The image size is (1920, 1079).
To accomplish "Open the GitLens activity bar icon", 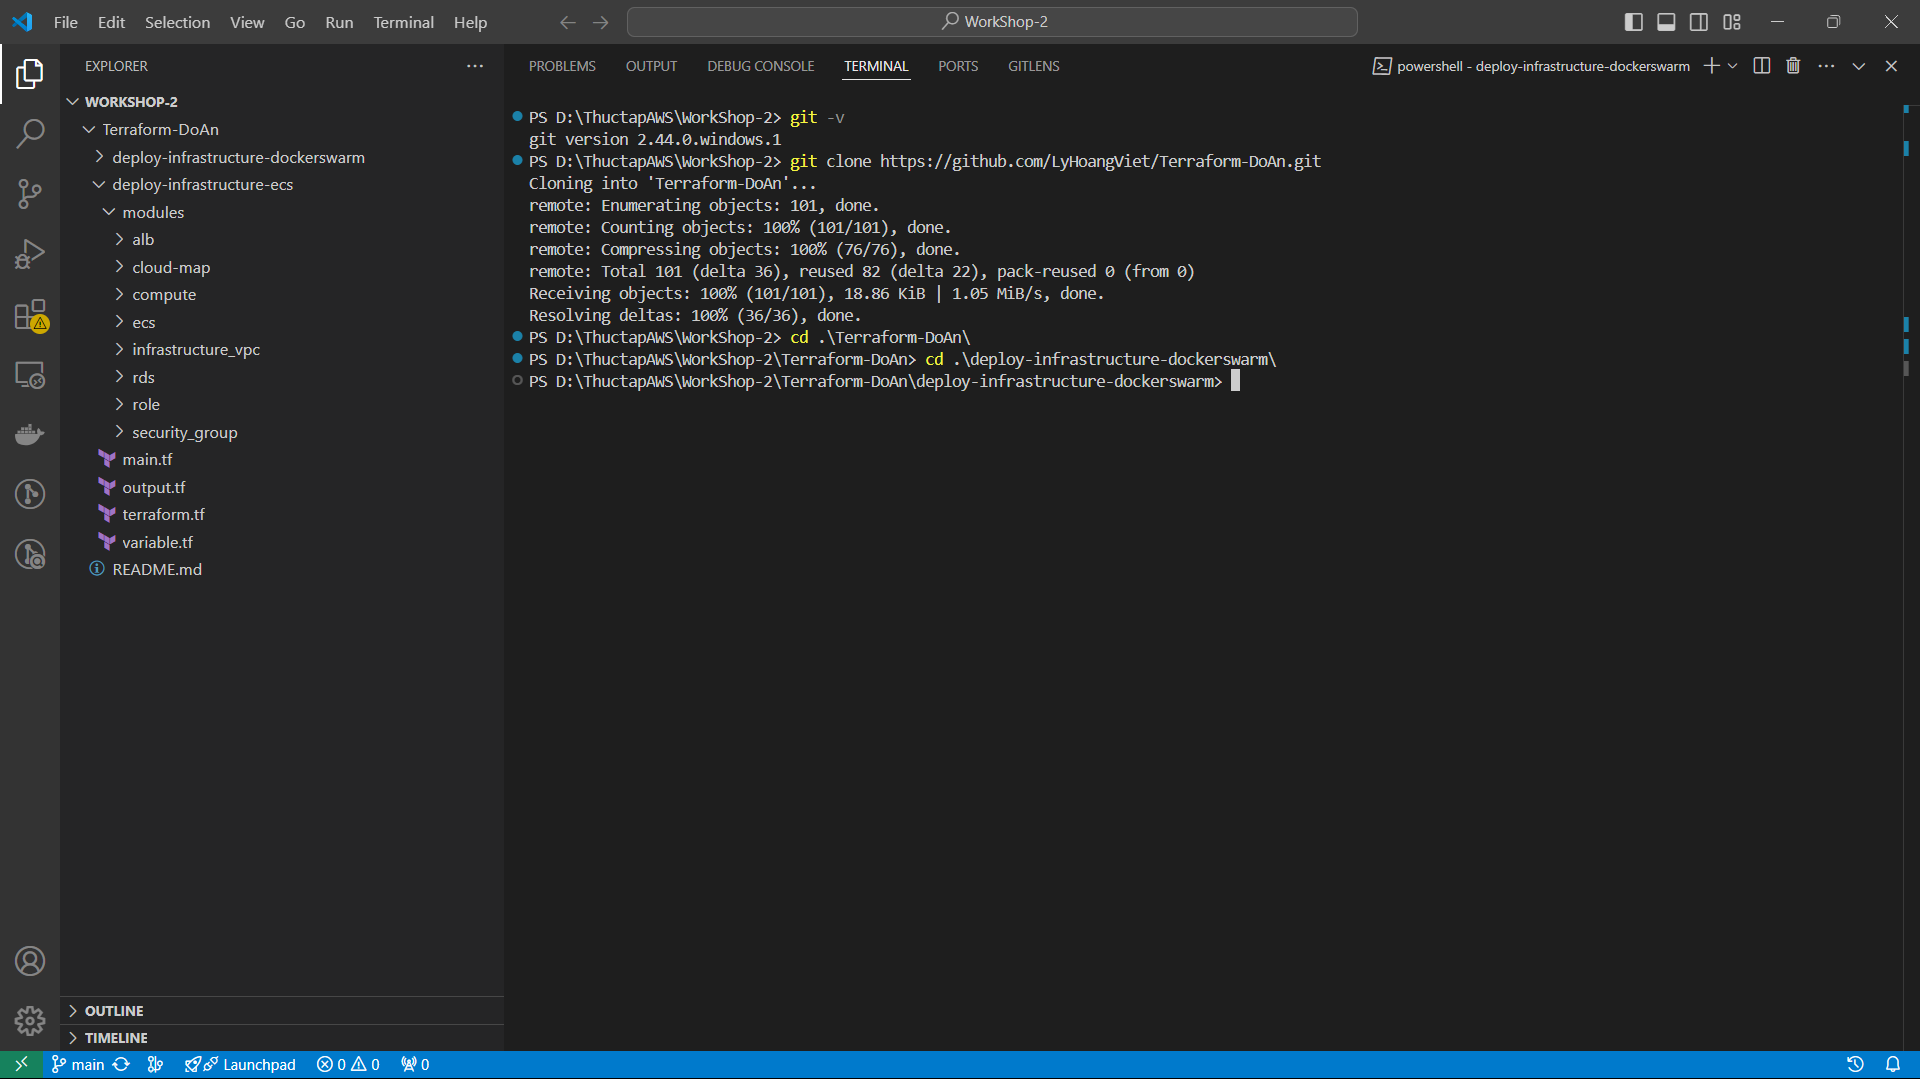I will pos(30,494).
